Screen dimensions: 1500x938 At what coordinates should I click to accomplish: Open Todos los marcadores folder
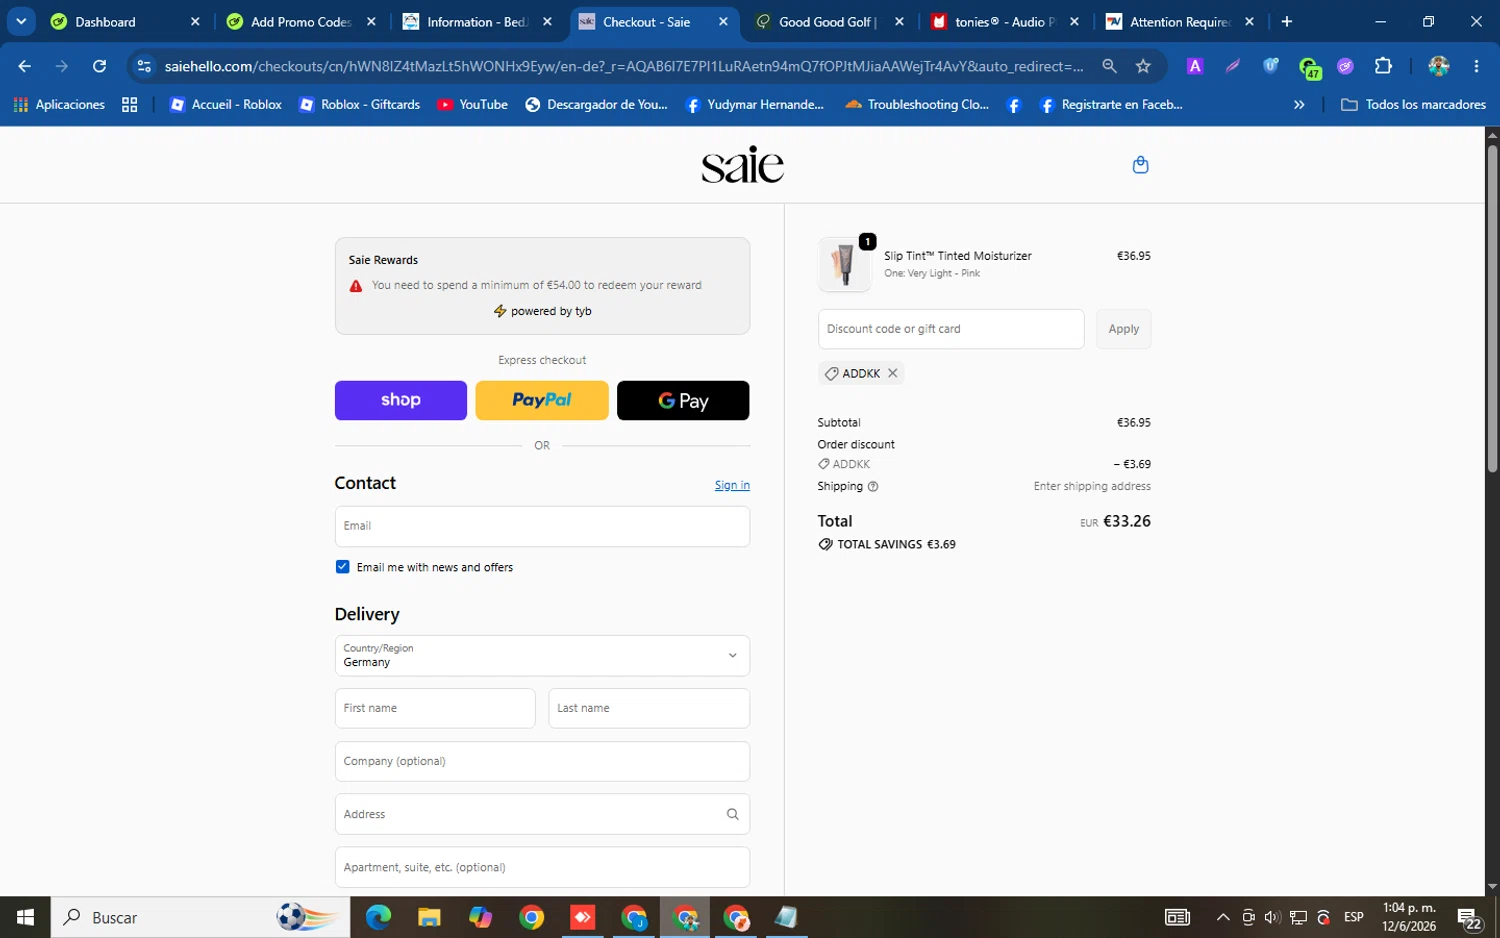pyautogui.click(x=1413, y=104)
